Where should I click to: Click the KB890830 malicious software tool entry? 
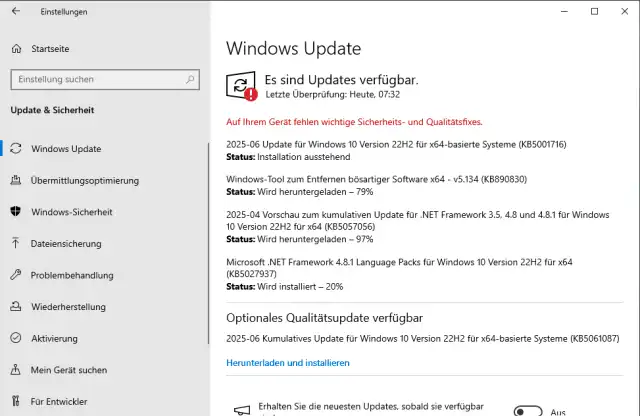coord(376,179)
